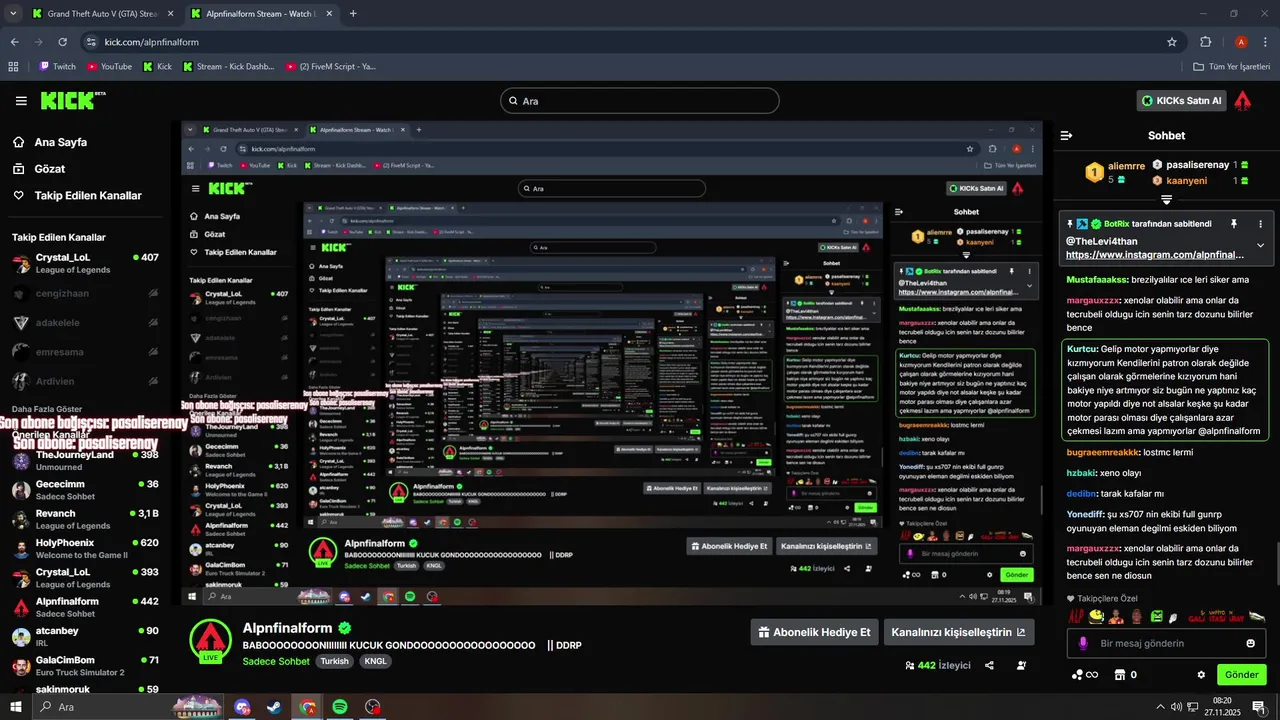Image resolution: width=1280 pixels, height=720 pixels.
Task: Open the browser extensions puzzle icon
Action: point(1205,42)
